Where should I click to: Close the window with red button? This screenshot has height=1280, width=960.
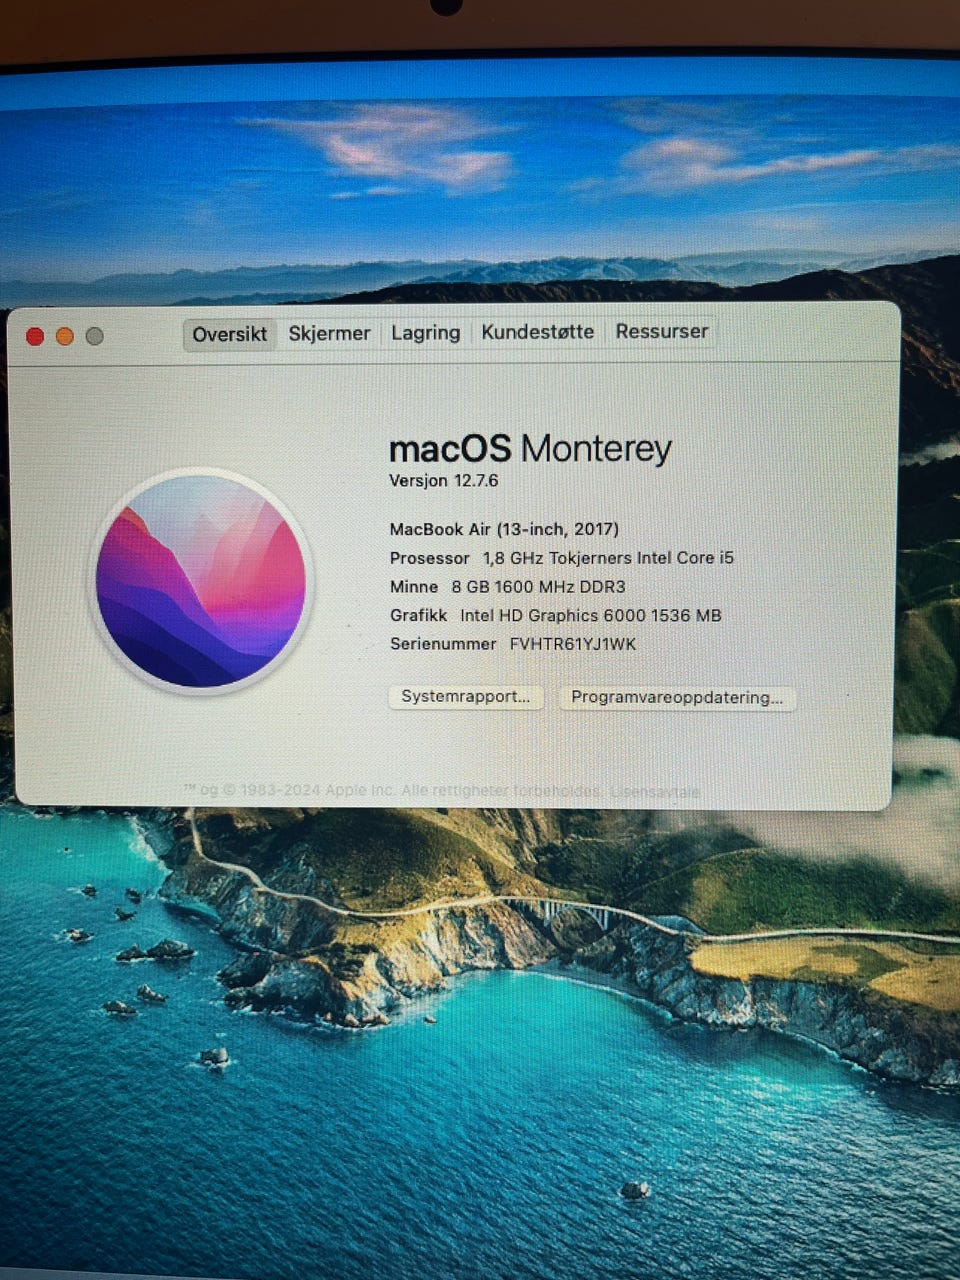(x=35, y=337)
